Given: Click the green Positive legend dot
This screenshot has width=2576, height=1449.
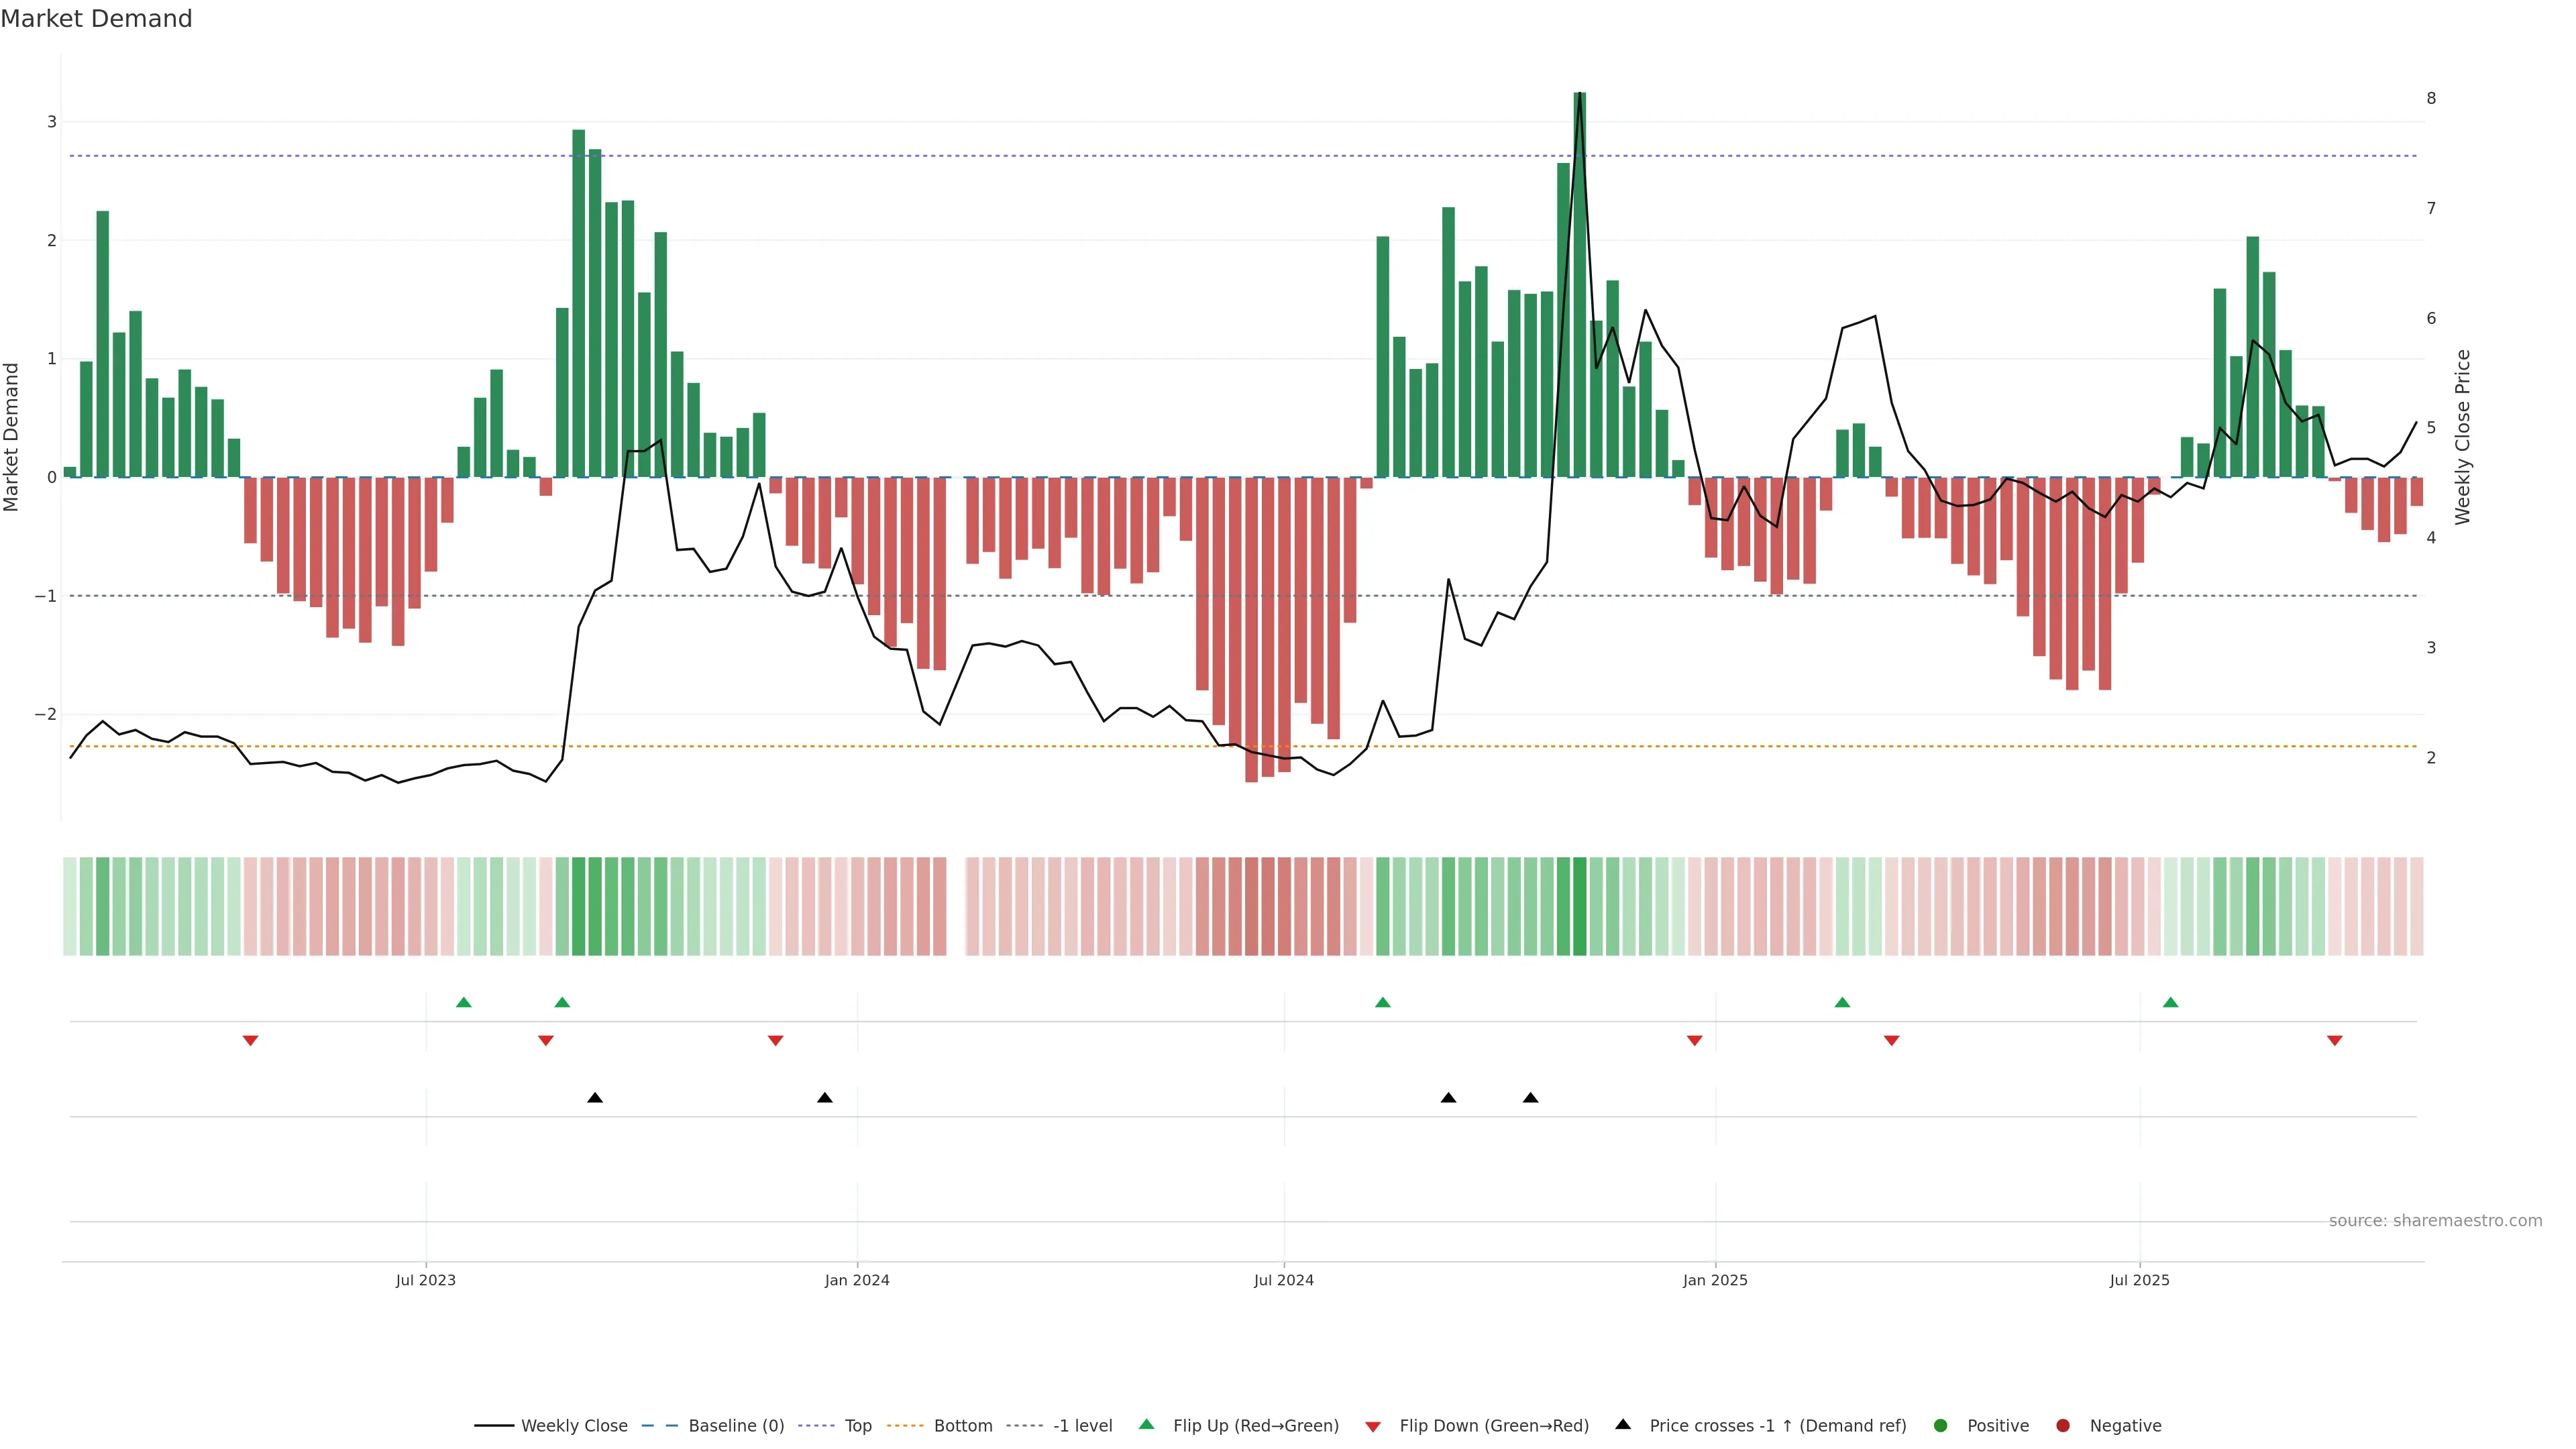Looking at the screenshot, I should (1941, 1425).
